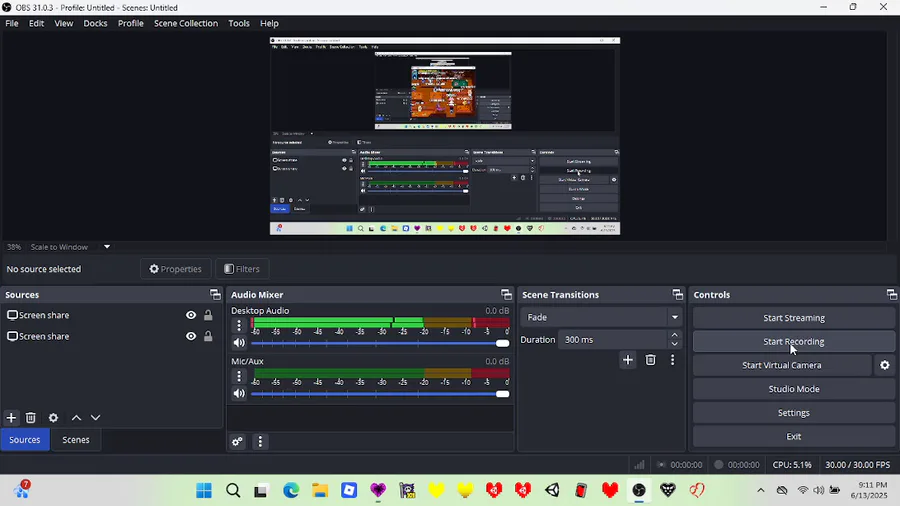Open Audio Mixer bottom three-dot menu
900x506 pixels.
260,441
